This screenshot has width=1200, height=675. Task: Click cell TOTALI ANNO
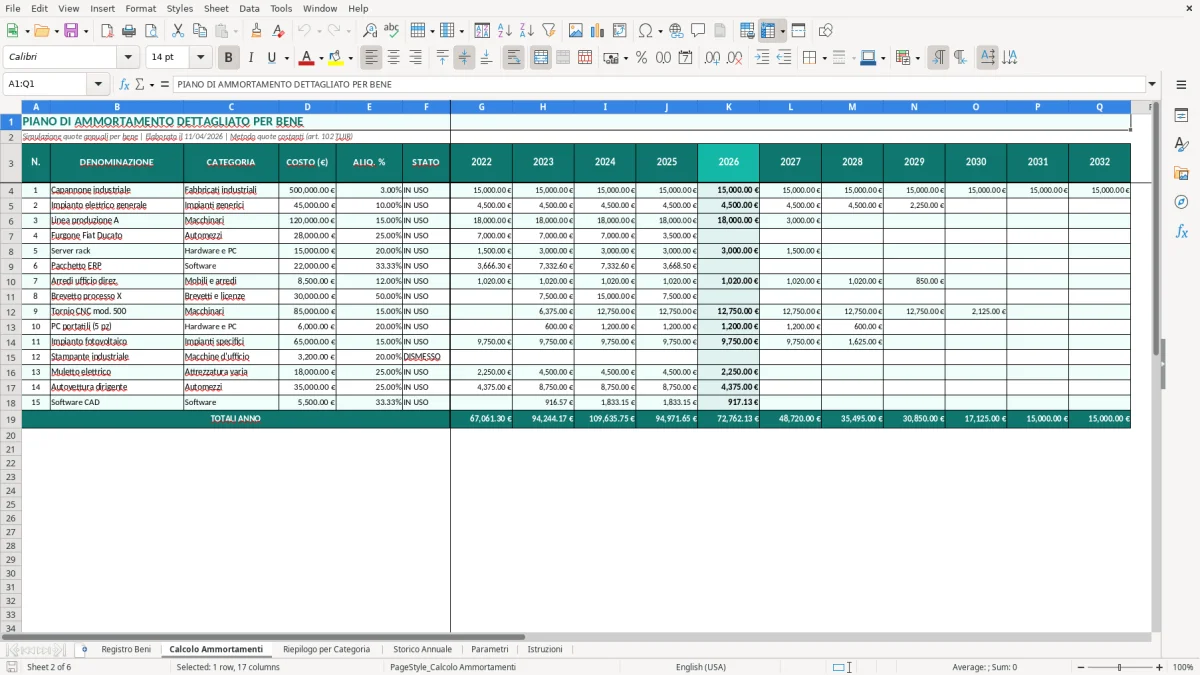click(x=236, y=420)
